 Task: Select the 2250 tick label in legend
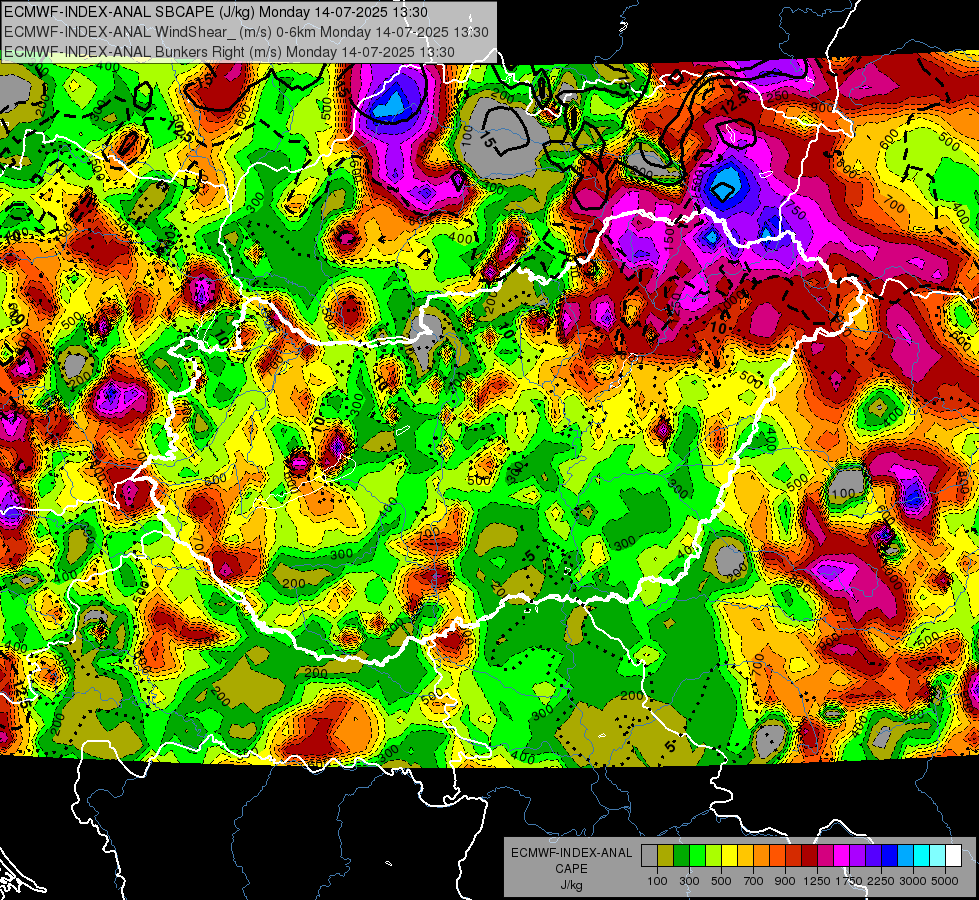882,881
